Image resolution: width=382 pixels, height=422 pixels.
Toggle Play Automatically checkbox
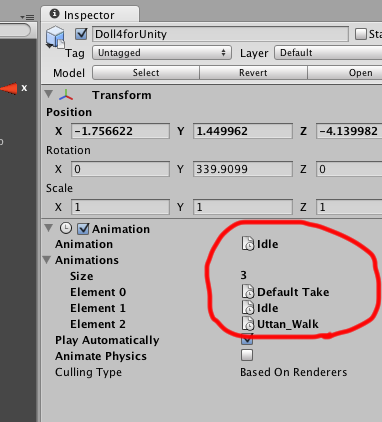(247, 339)
